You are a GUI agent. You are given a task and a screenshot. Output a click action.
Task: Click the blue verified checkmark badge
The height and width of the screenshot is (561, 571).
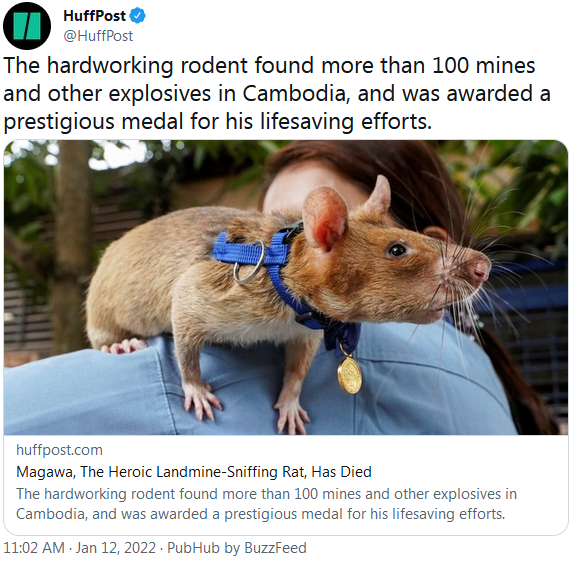pos(138,16)
